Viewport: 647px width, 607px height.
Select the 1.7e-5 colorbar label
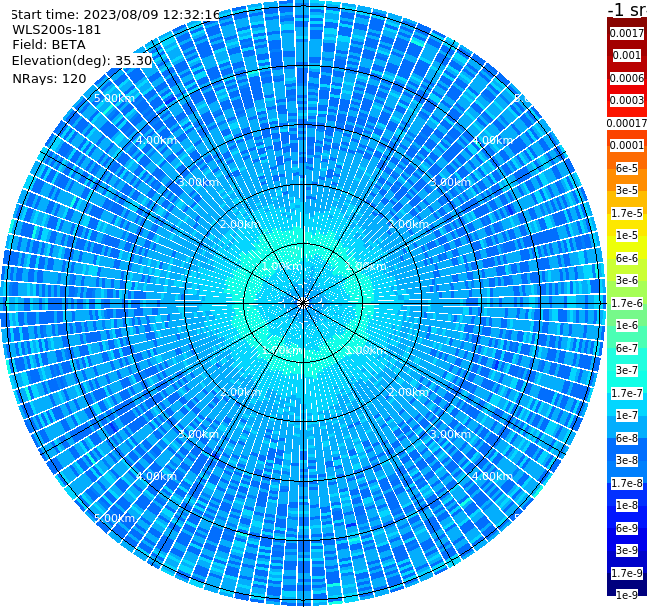(x=627, y=213)
